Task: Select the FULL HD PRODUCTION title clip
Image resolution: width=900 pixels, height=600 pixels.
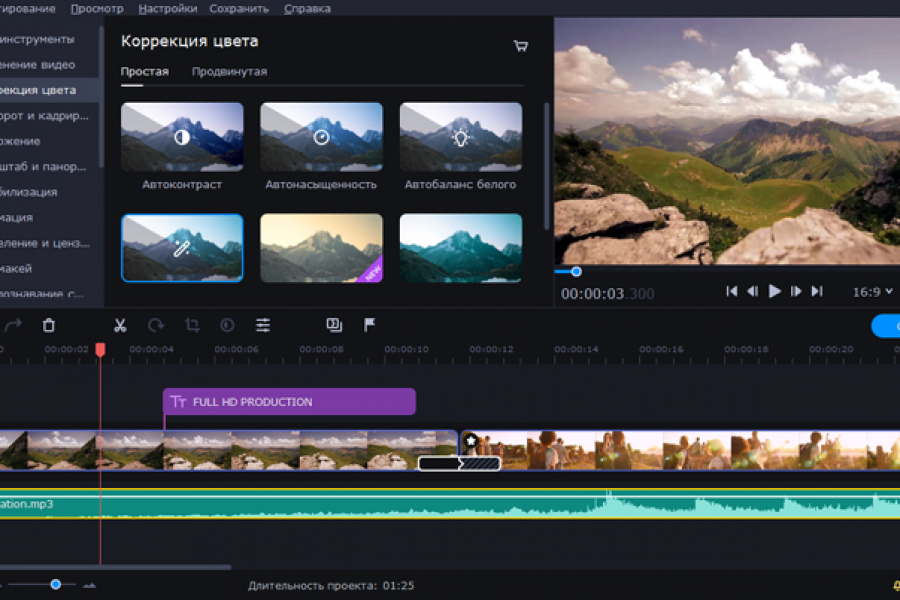Action: click(289, 402)
